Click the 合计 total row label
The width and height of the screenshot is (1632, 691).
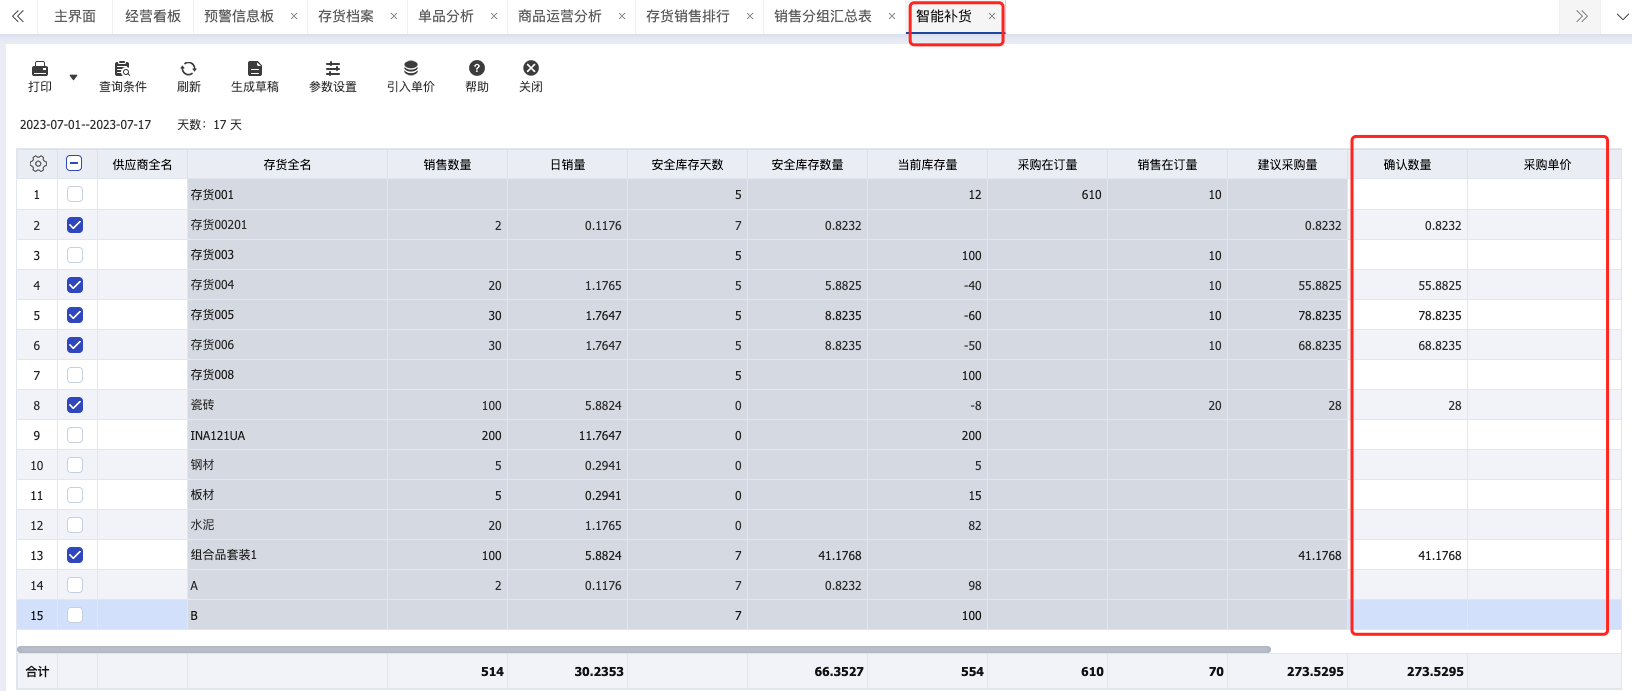coord(37,672)
